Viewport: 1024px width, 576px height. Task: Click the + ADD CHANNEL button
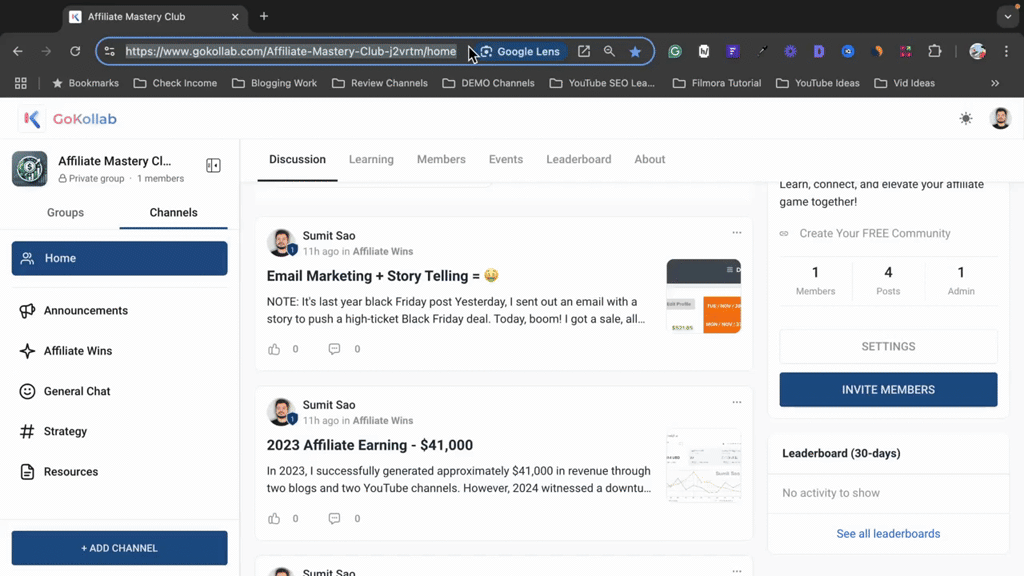click(x=120, y=548)
